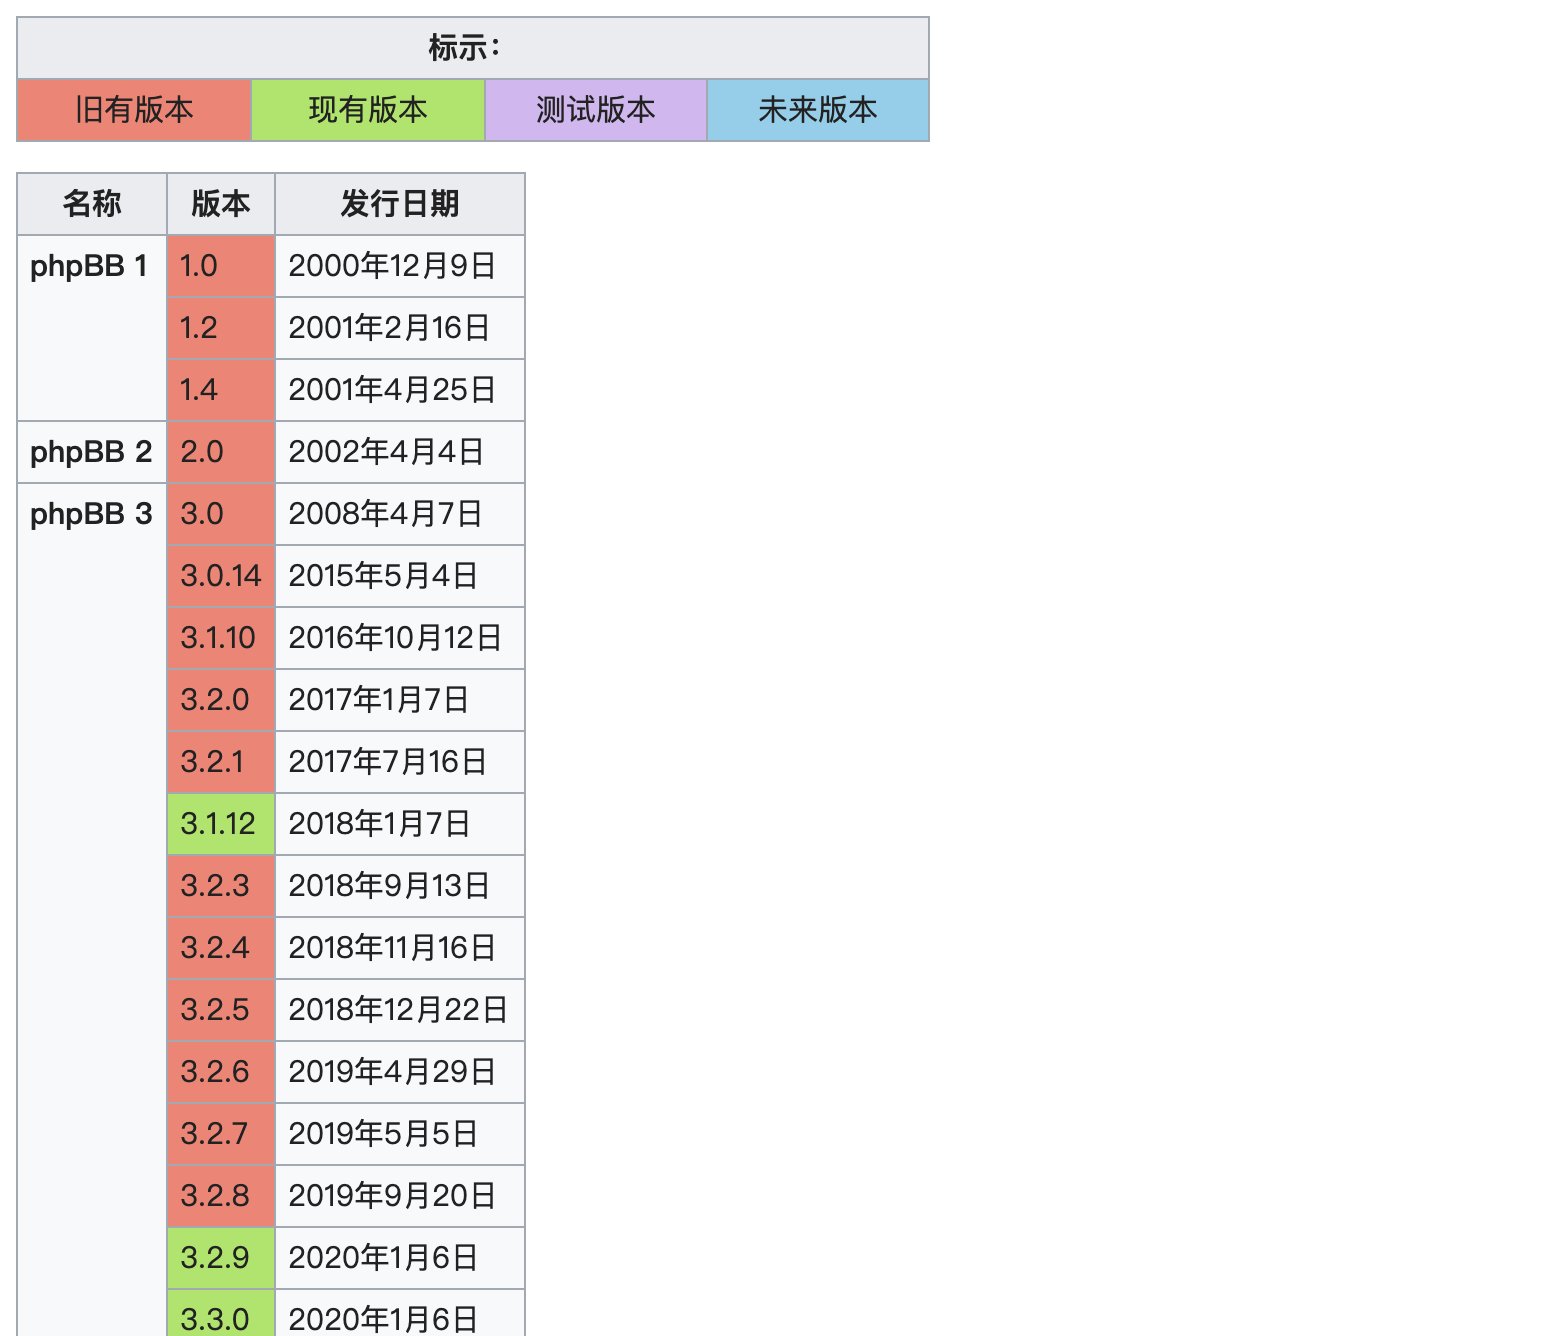
Task: Click the 标示 legend header
Action: pyautogui.click(x=473, y=48)
